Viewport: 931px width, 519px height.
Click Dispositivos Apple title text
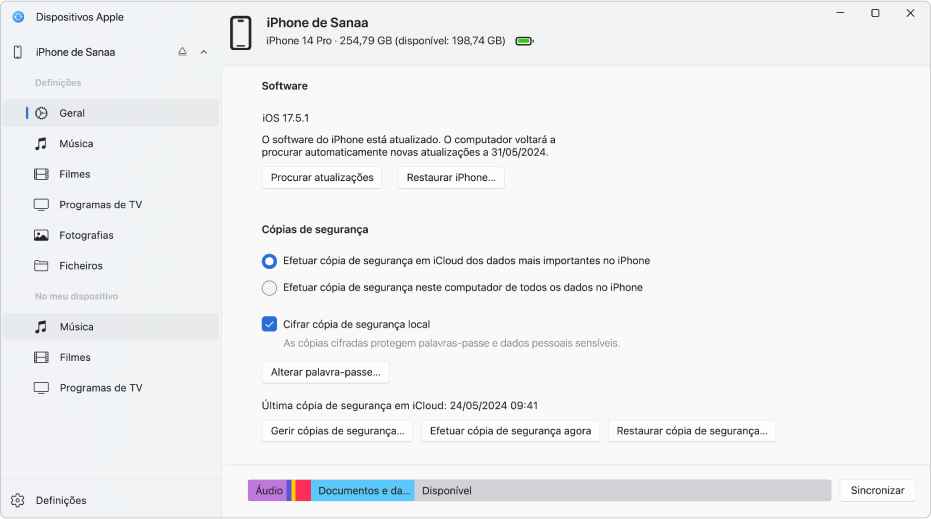pyautogui.click(x=80, y=17)
